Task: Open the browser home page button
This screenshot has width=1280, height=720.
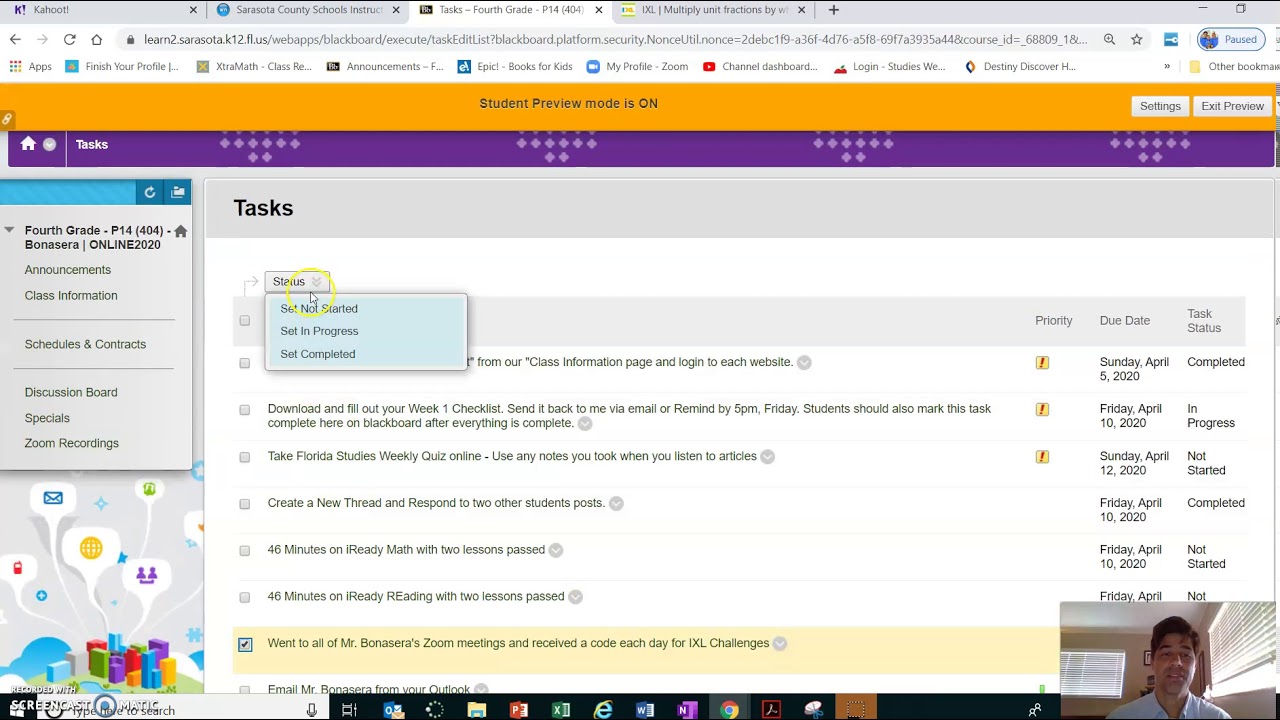Action: 96,39
